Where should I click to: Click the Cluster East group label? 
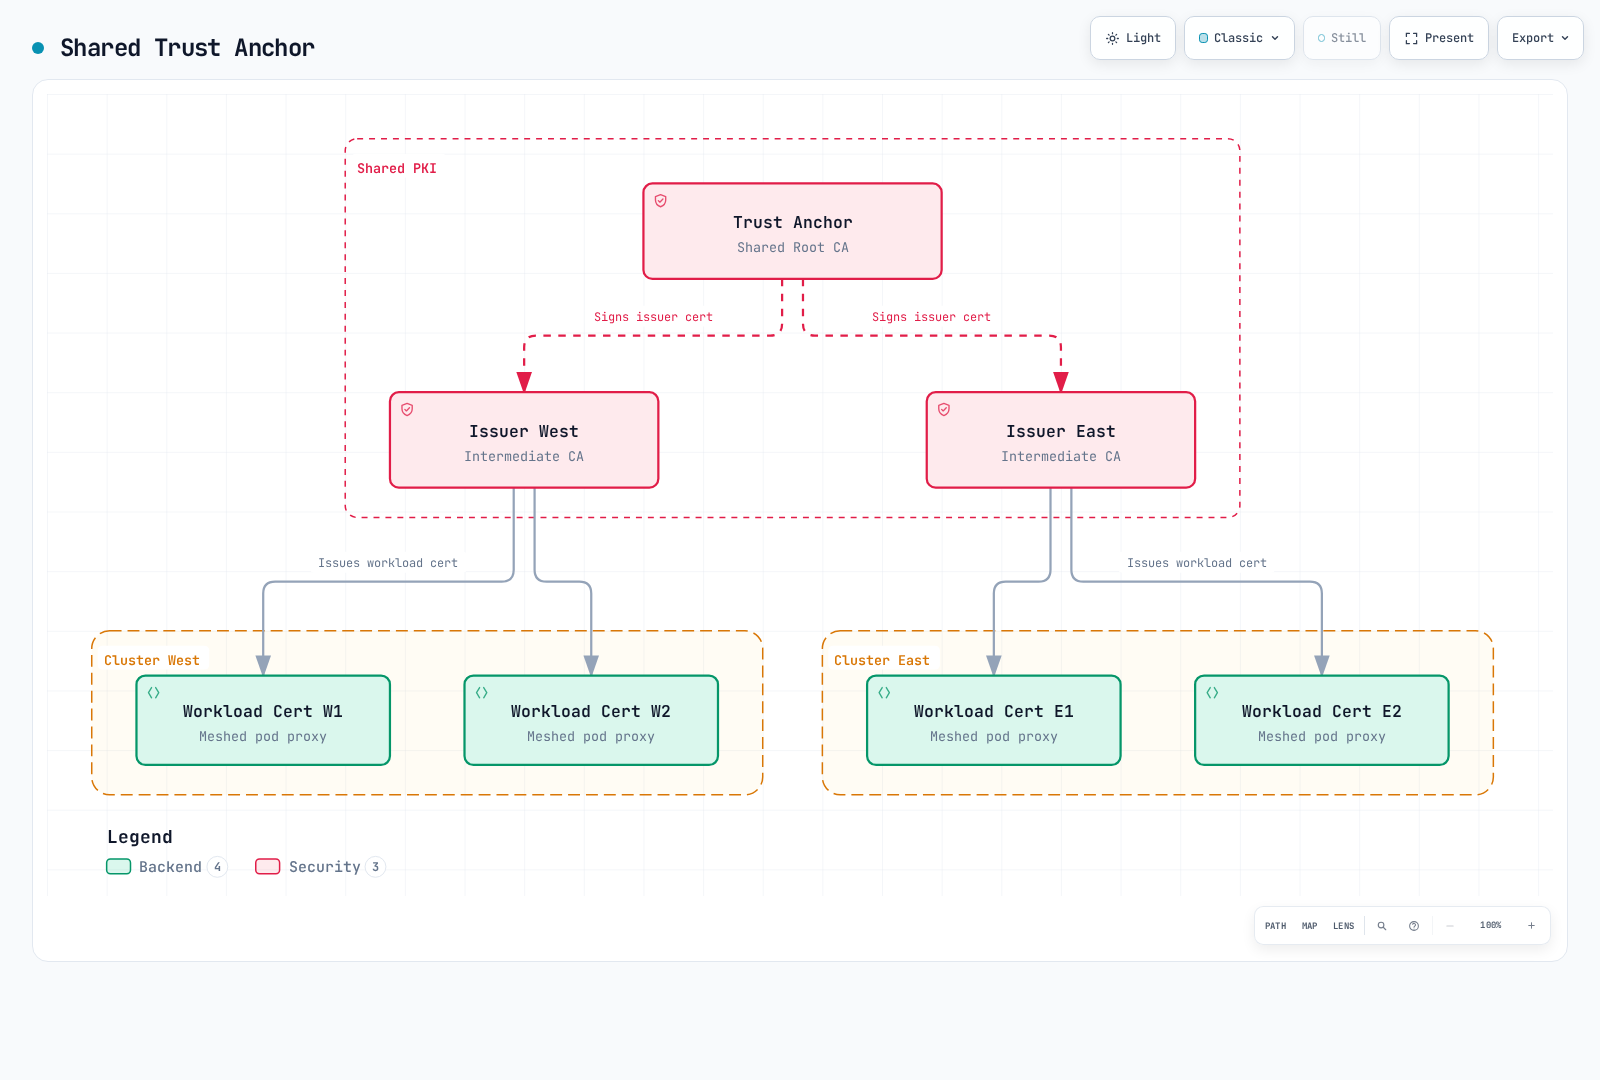coord(882,661)
